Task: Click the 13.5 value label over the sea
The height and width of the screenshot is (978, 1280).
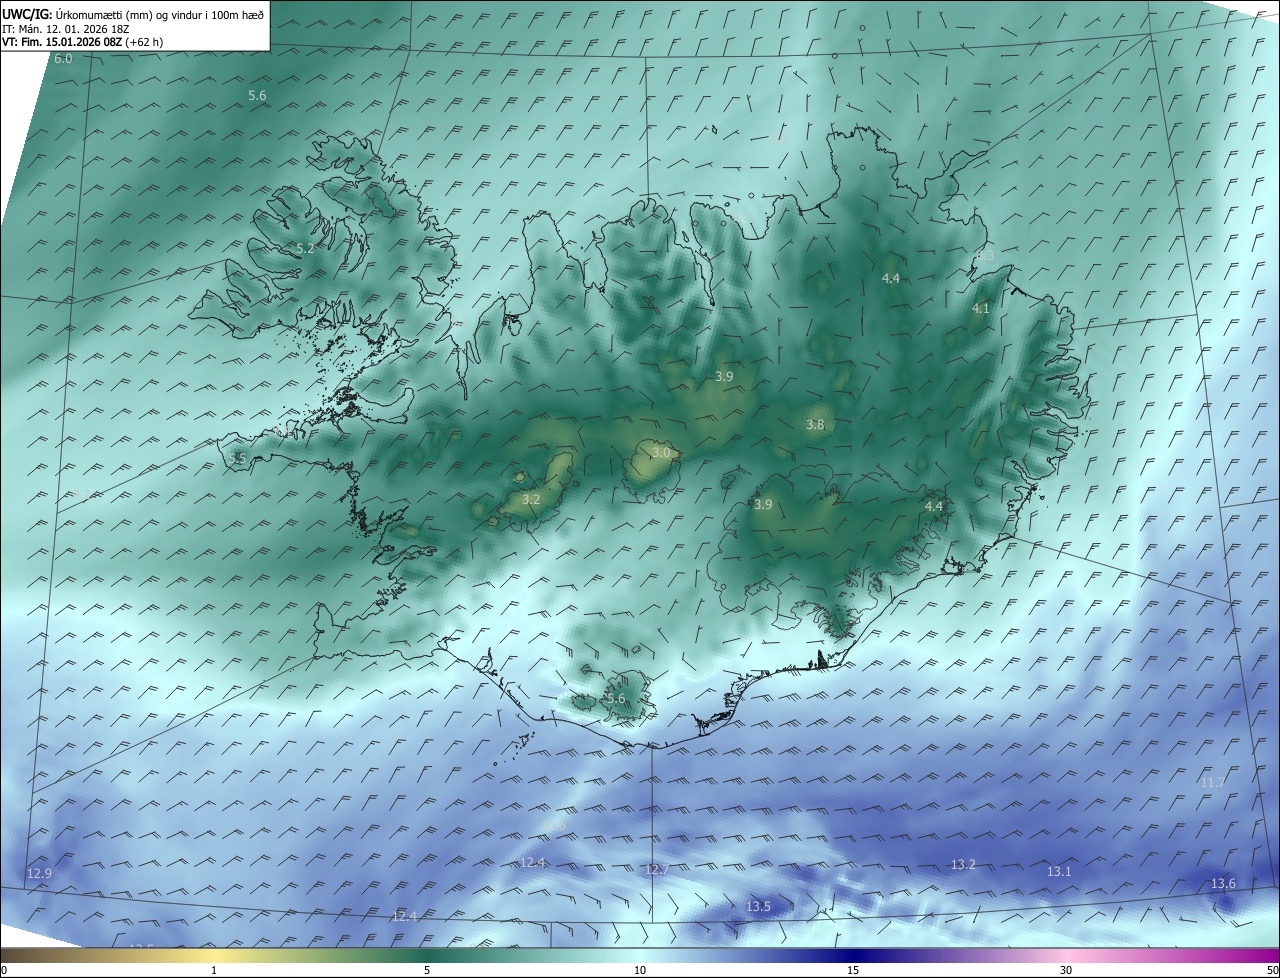Action: 758,907
